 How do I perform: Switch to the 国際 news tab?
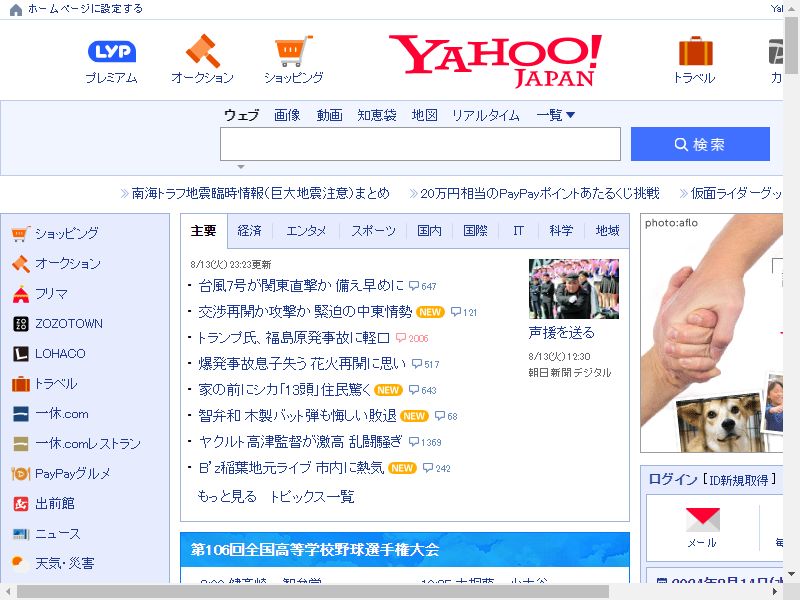(x=476, y=231)
